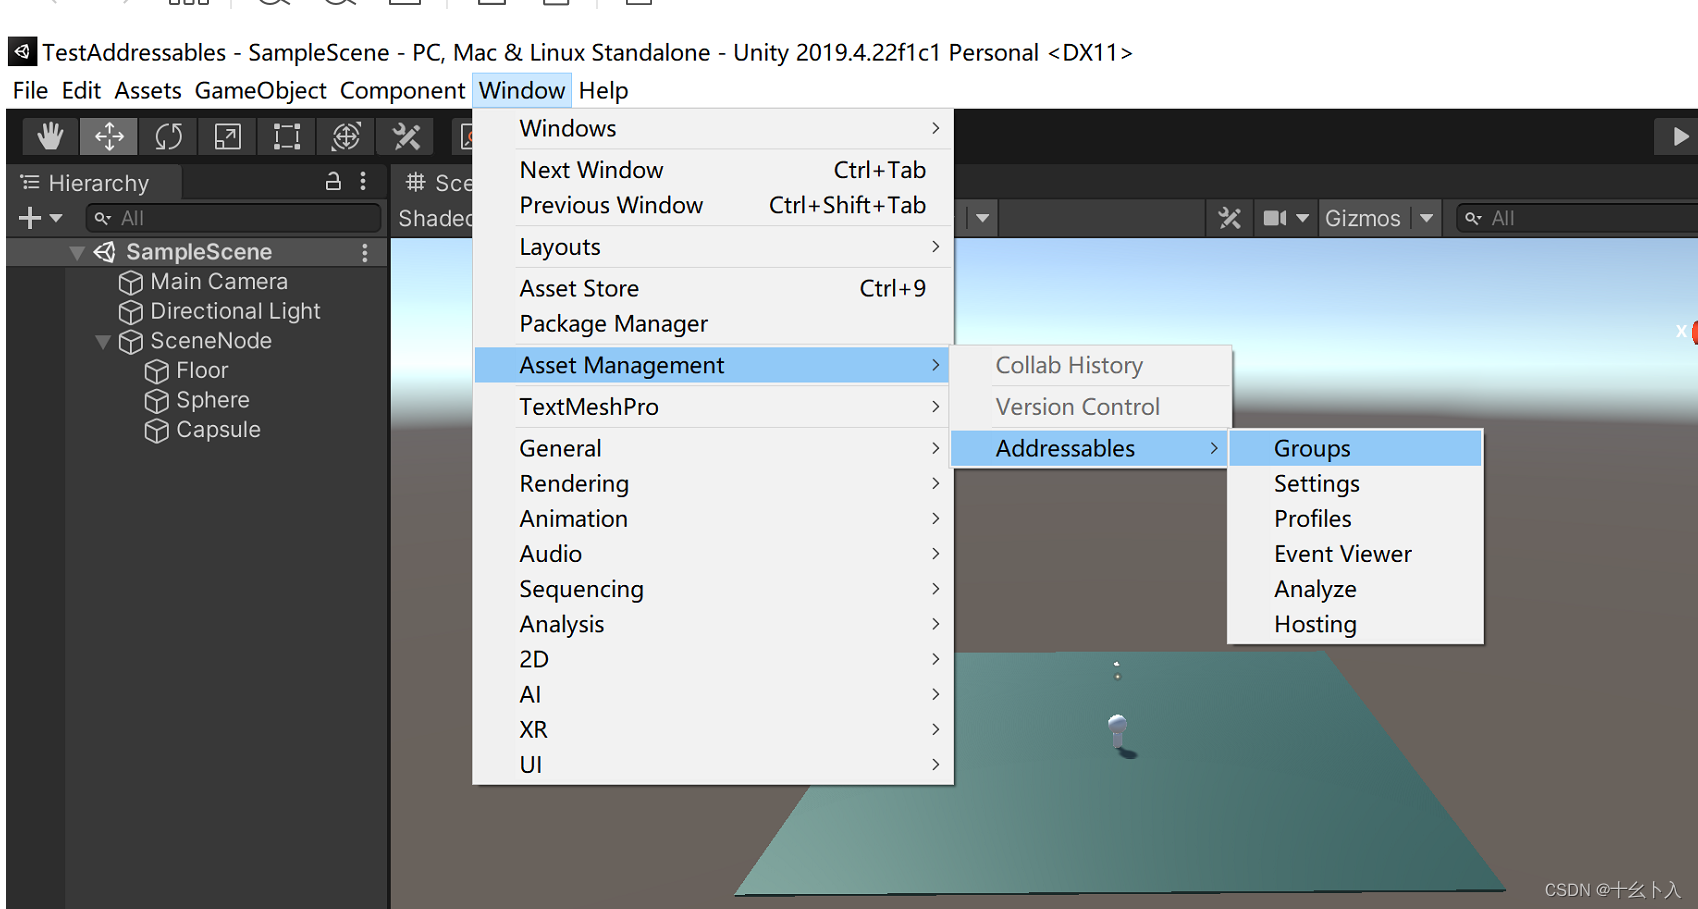Select the Scale tool
This screenshot has width=1698, height=909.
(227, 136)
